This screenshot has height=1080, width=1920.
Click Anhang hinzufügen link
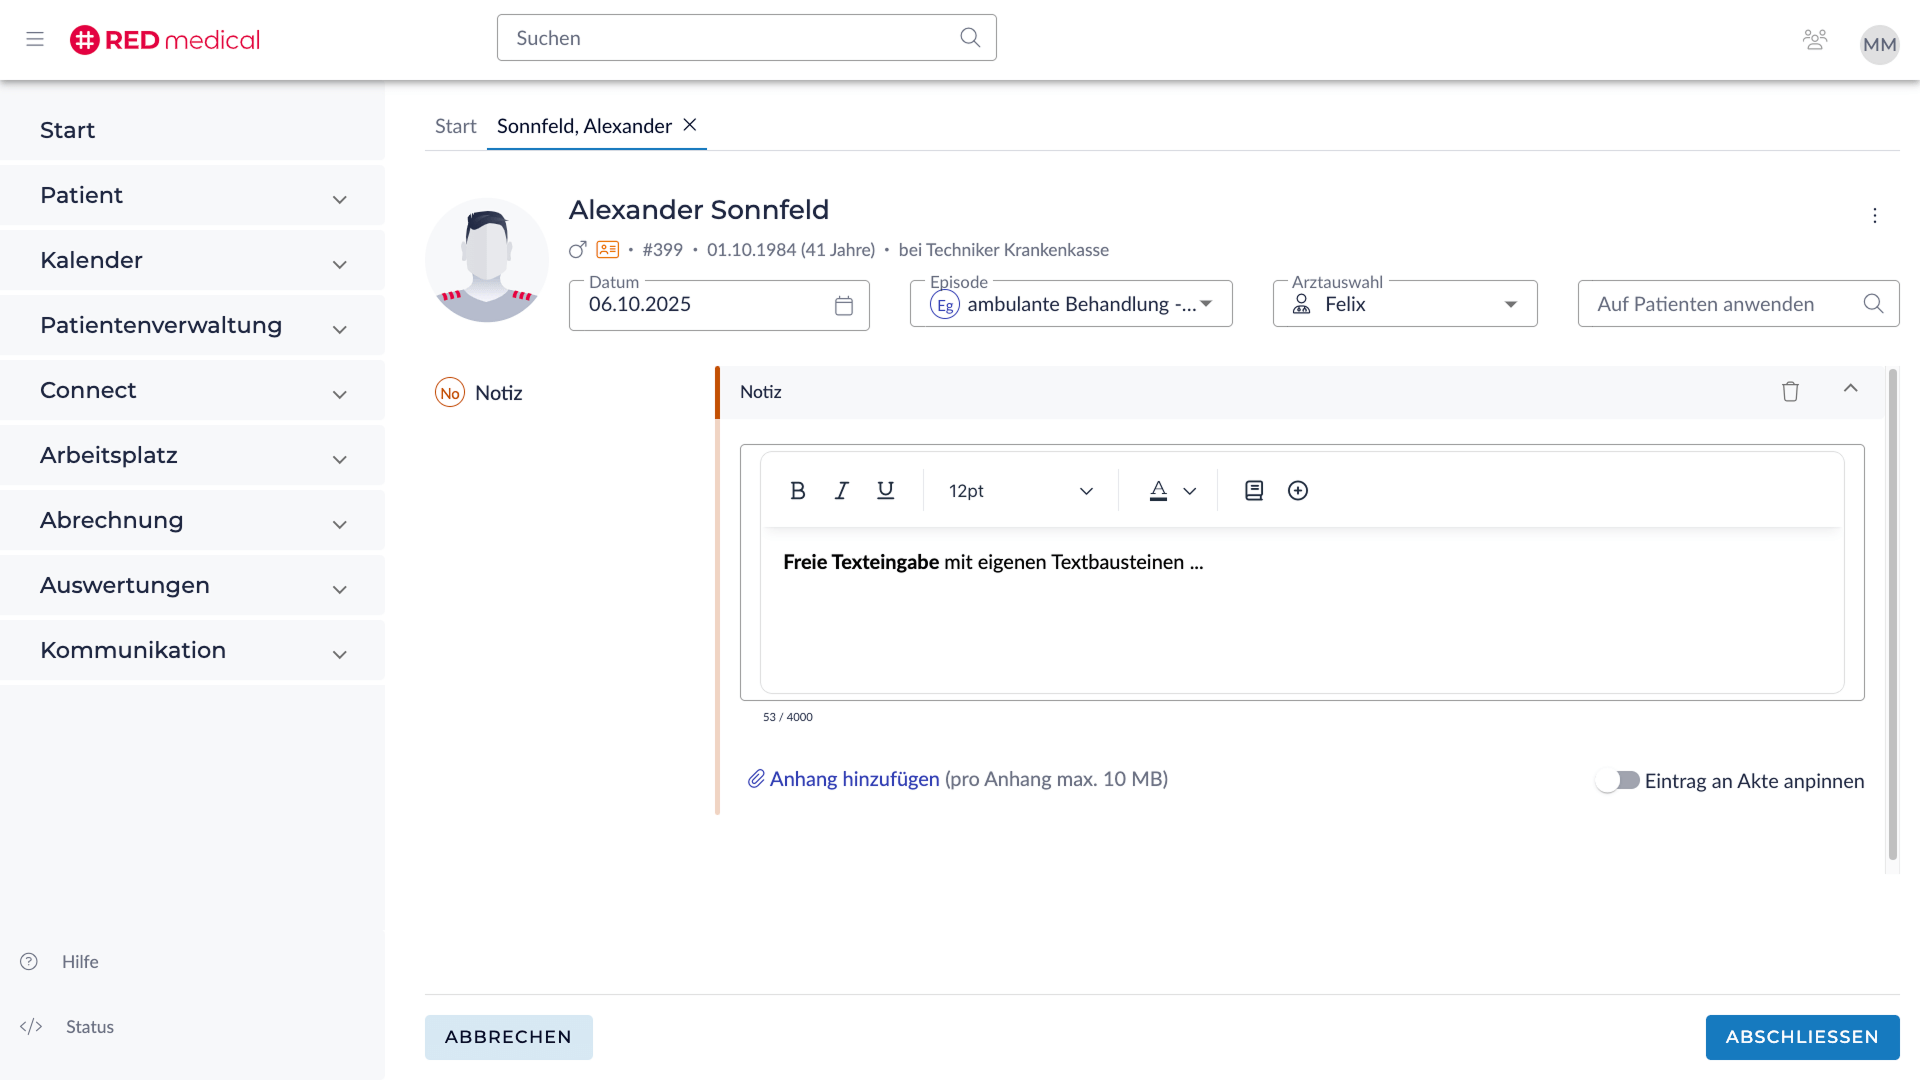click(x=854, y=779)
